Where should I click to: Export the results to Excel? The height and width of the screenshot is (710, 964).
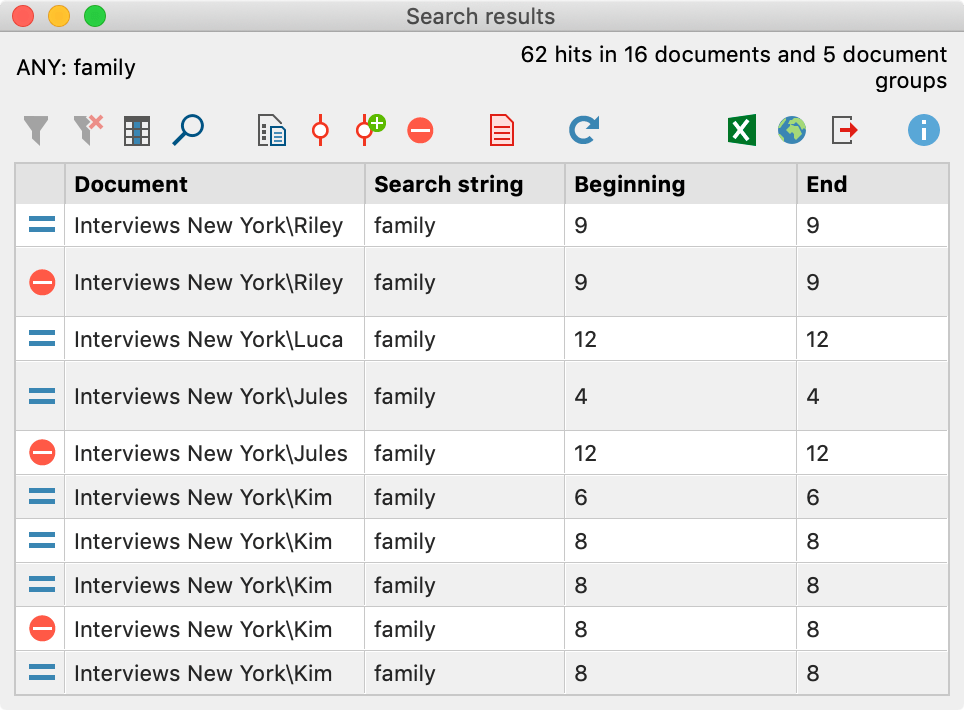(x=741, y=130)
